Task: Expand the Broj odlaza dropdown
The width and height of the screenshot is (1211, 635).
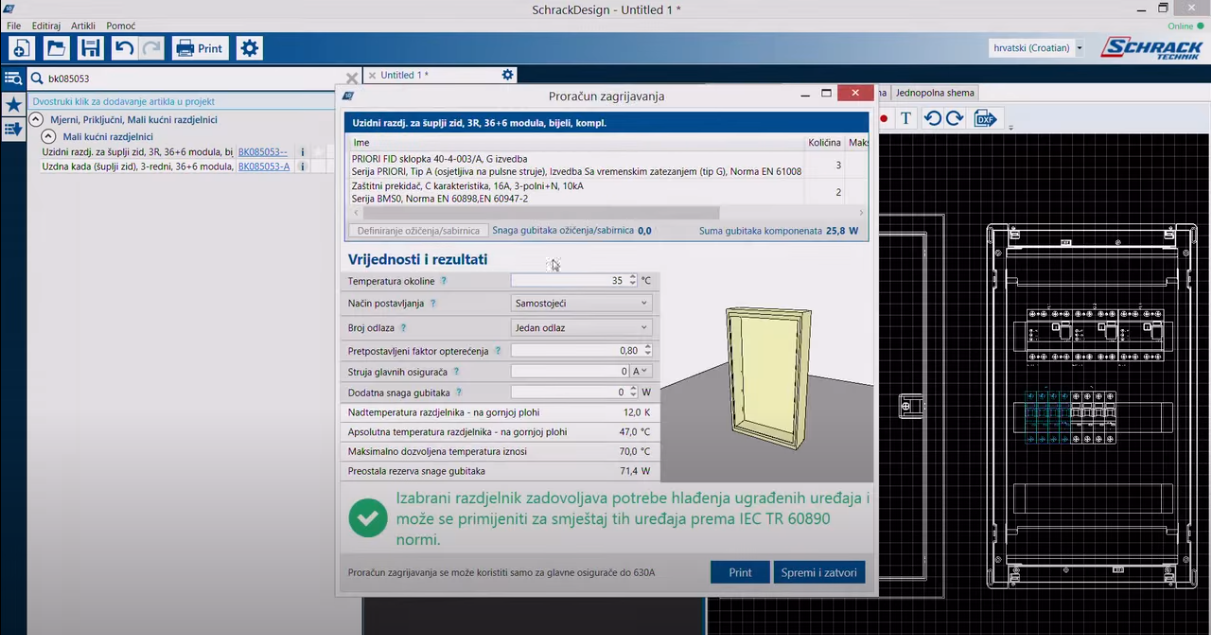Action: (x=581, y=328)
